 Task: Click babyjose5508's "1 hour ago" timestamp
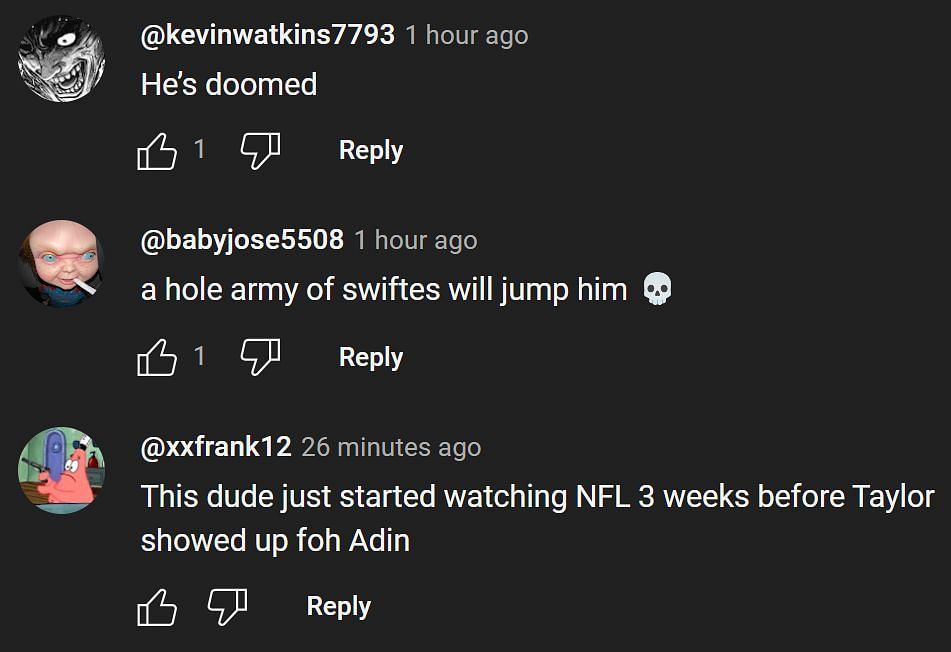pyautogui.click(x=415, y=241)
